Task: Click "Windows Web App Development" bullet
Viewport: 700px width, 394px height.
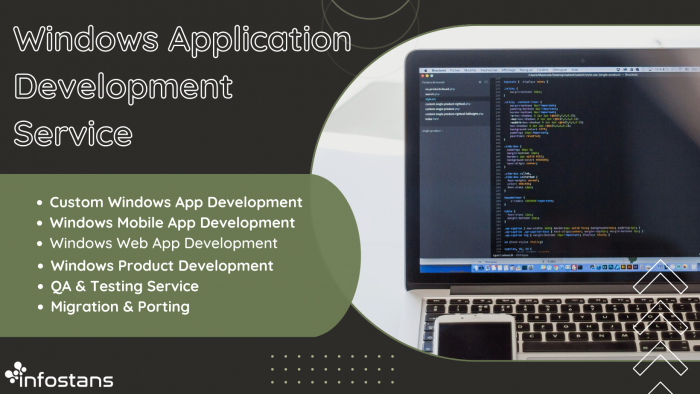Action: pos(163,243)
